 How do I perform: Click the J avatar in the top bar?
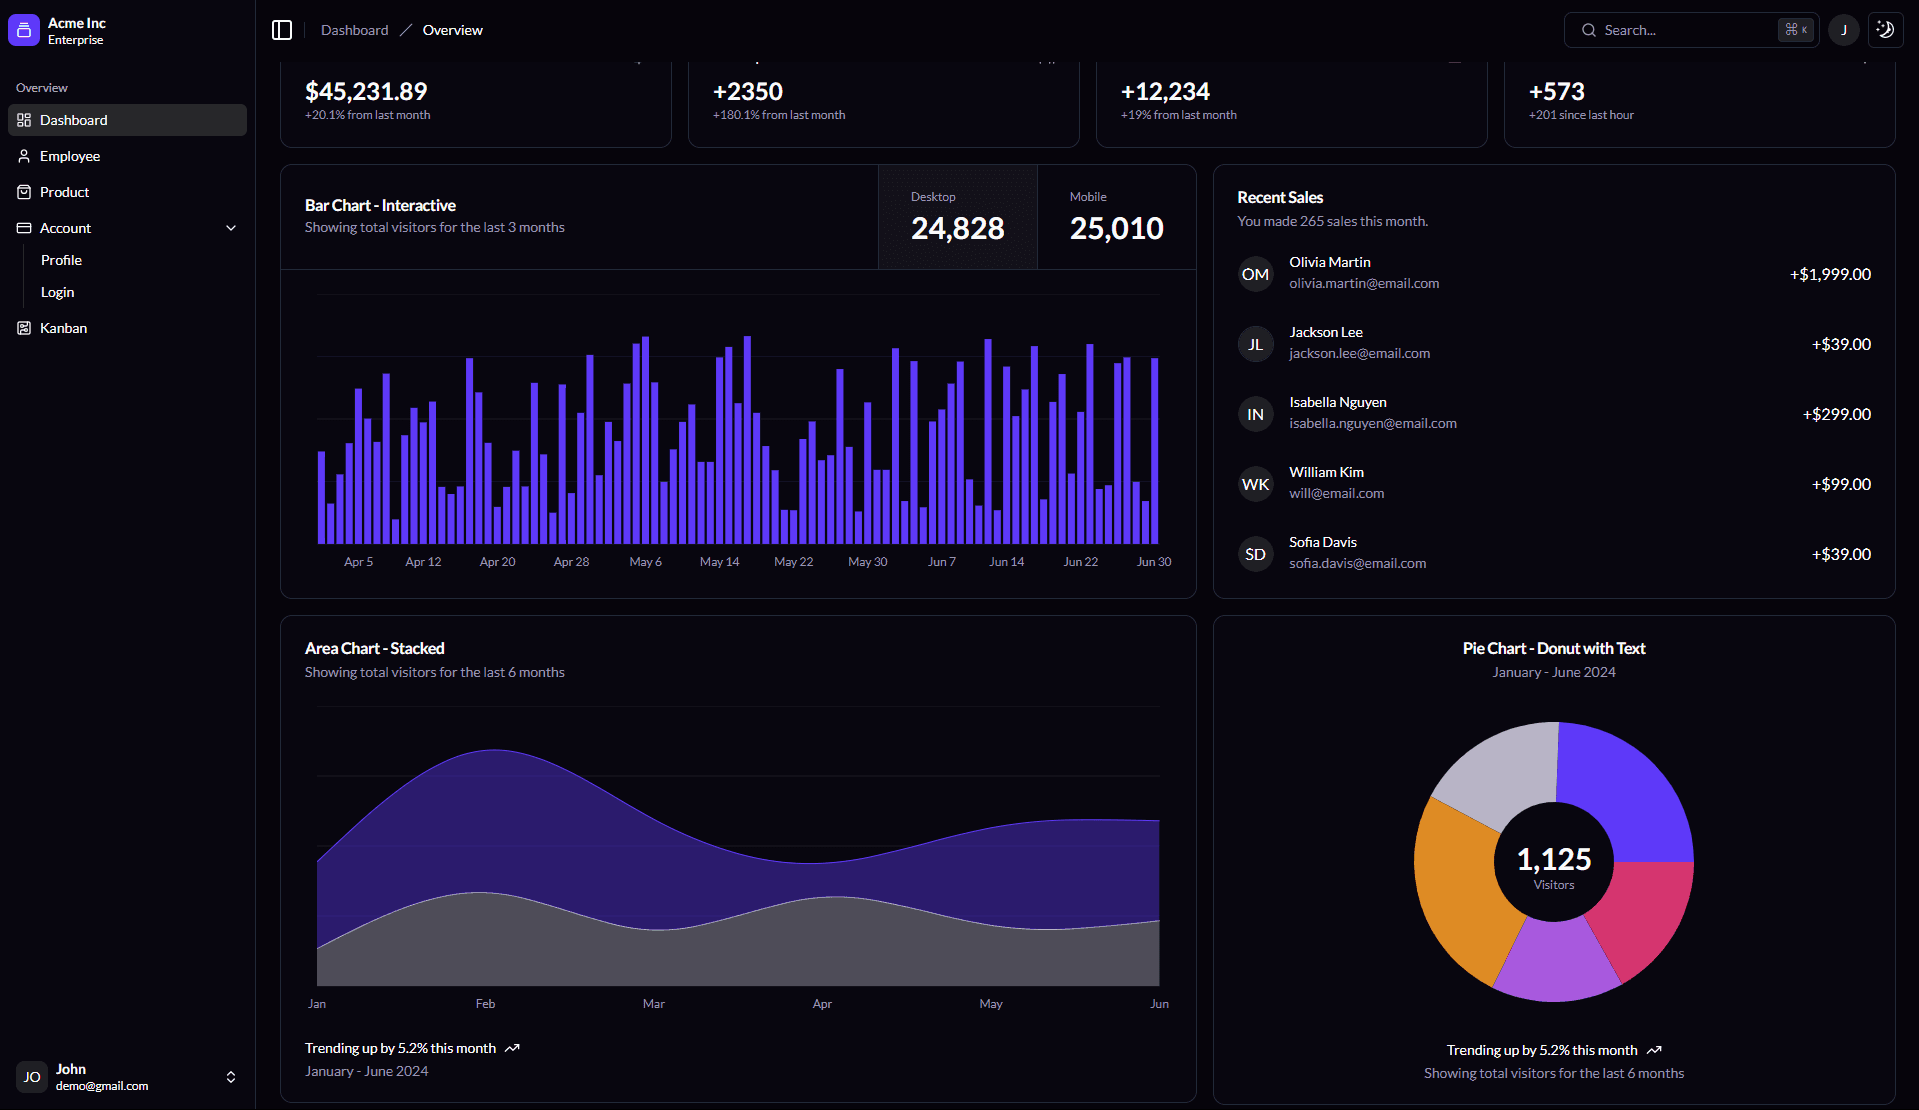1843,30
